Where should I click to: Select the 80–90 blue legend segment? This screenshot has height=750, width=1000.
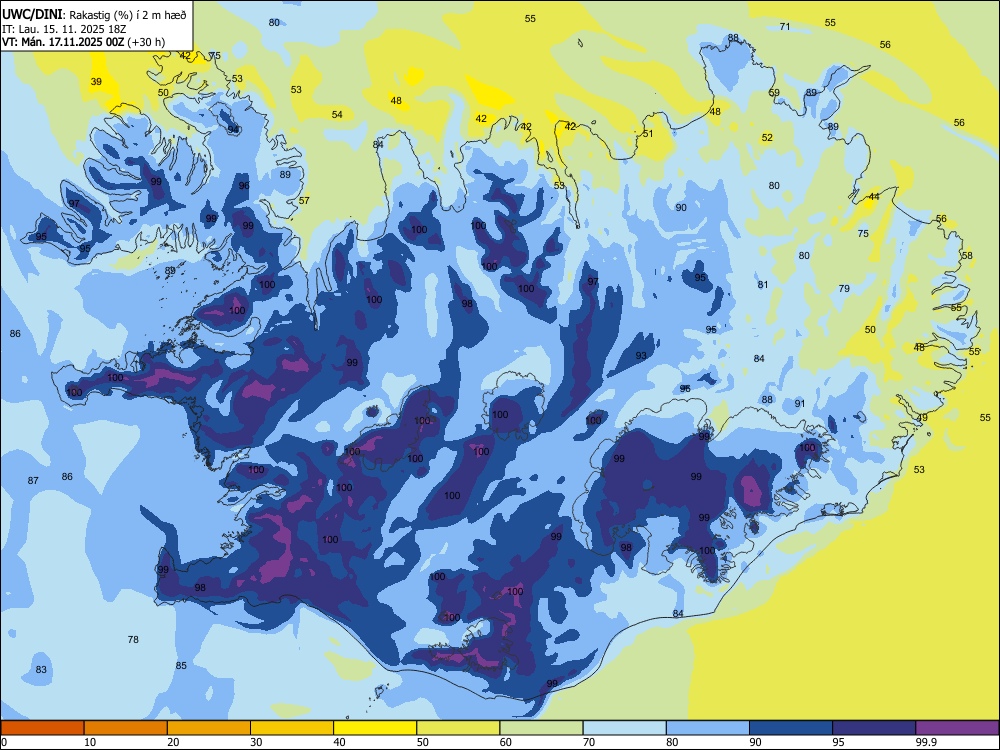pos(707,728)
